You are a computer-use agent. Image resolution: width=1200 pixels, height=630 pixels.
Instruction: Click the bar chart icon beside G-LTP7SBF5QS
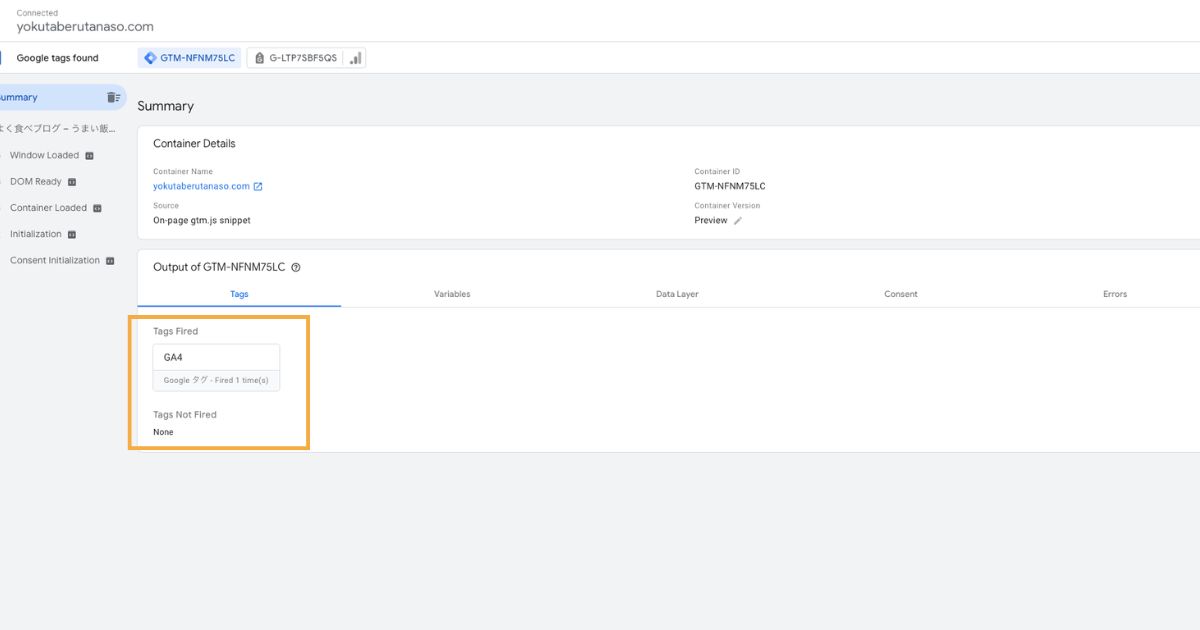pos(355,58)
